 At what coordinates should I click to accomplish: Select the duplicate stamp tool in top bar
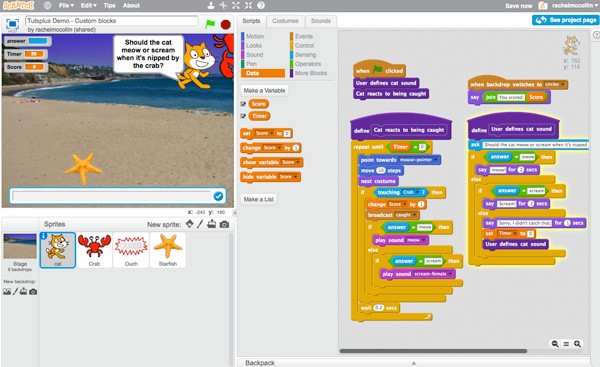tap(210, 5)
